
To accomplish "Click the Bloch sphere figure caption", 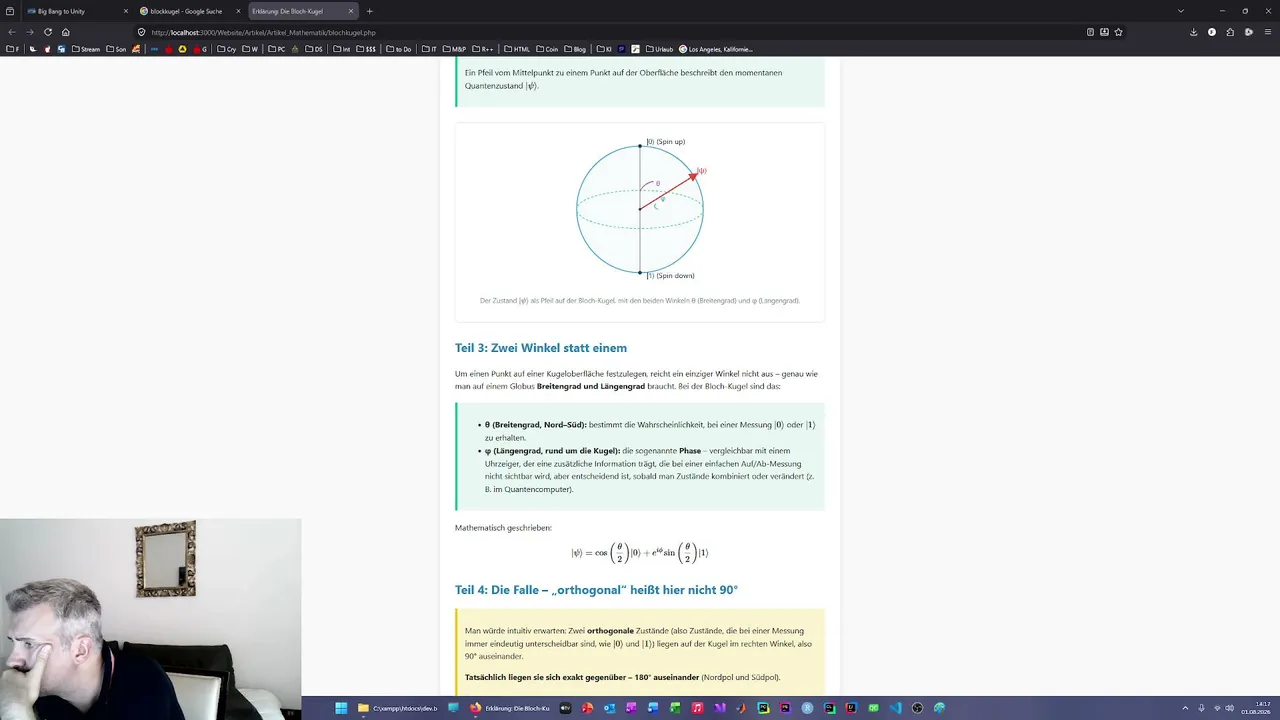I will tap(640, 300).
